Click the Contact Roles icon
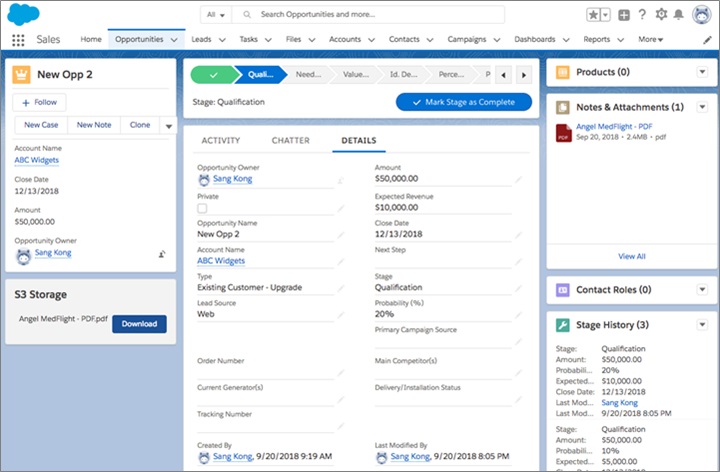 562,290
